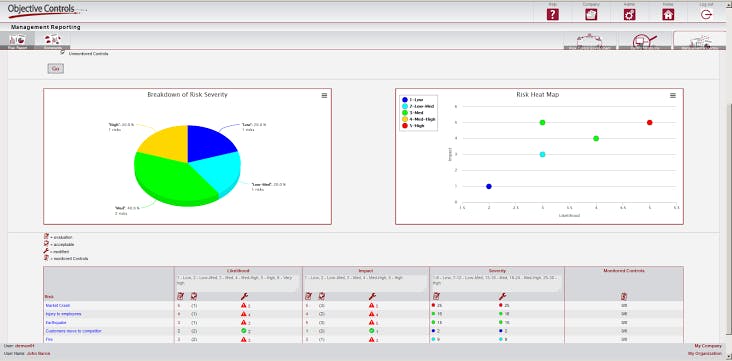Open Help with the question mark icon
This screenshot has height=361, width=732.
tap(552, 14)
